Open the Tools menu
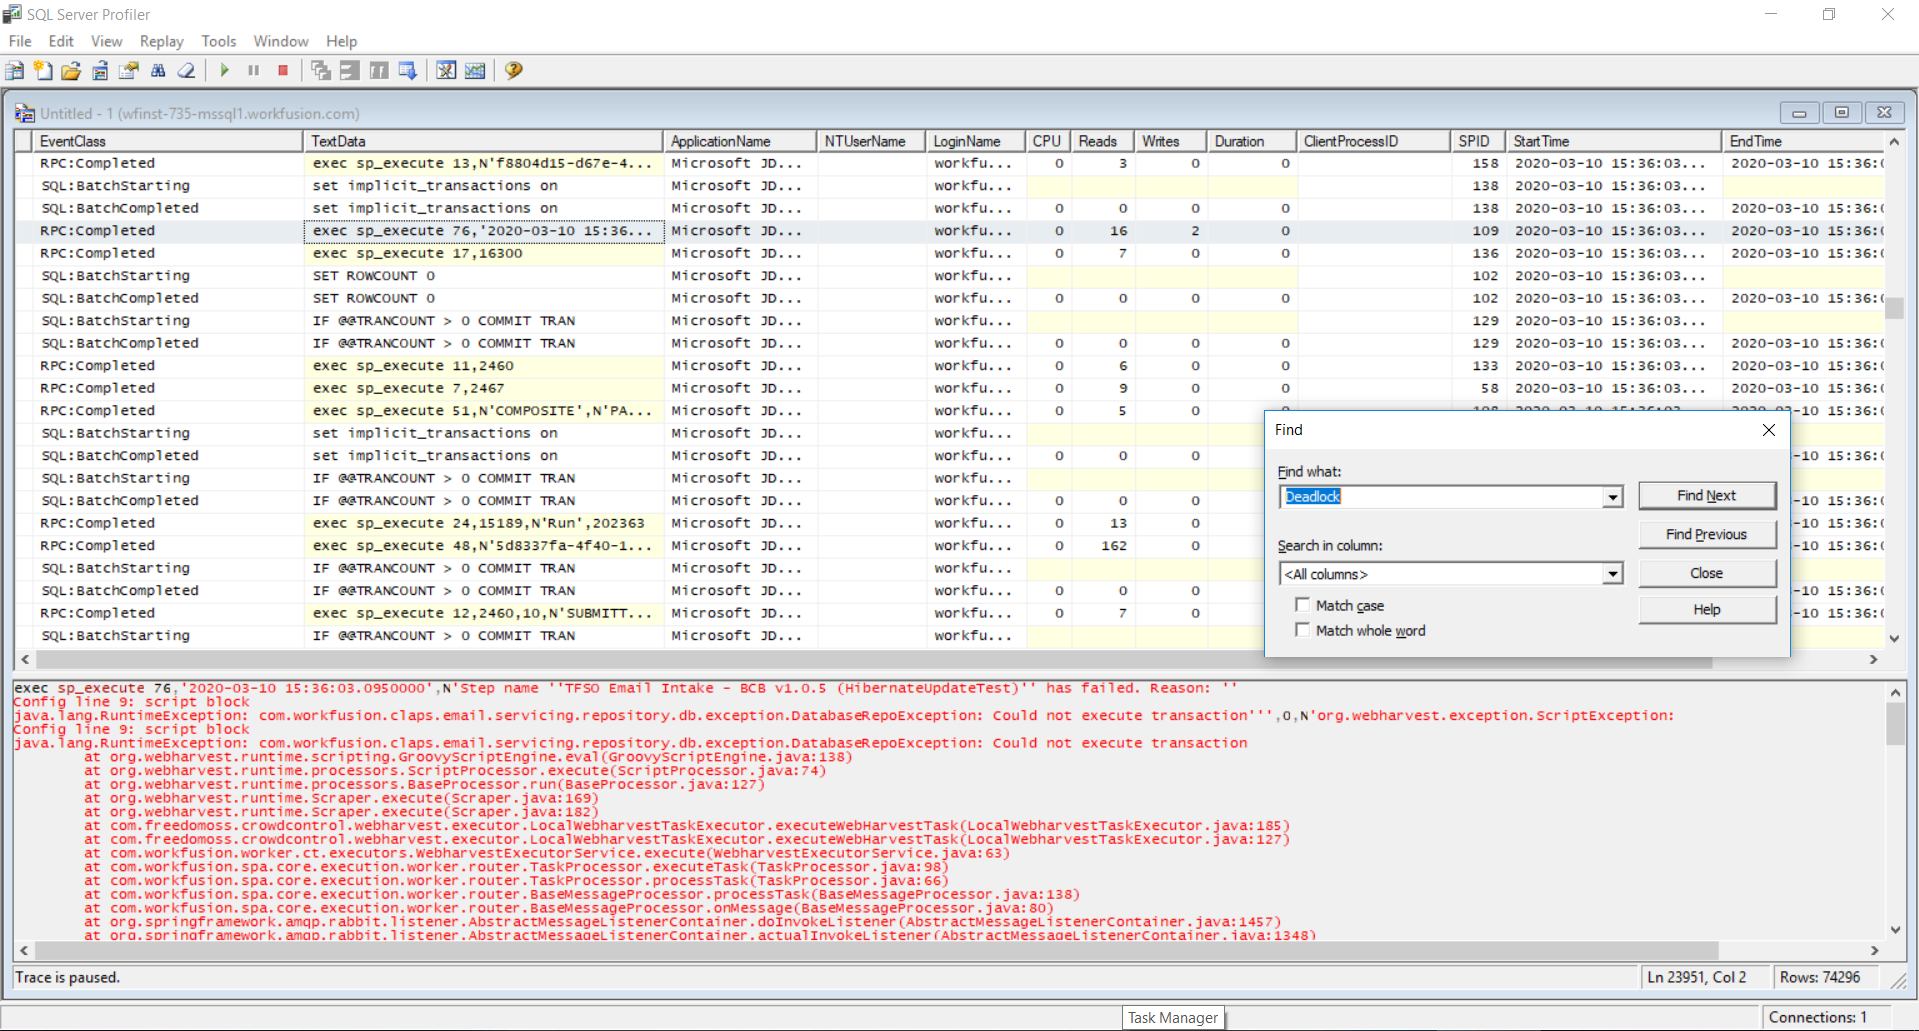The image size is (1919, 1031). [219, 41]
